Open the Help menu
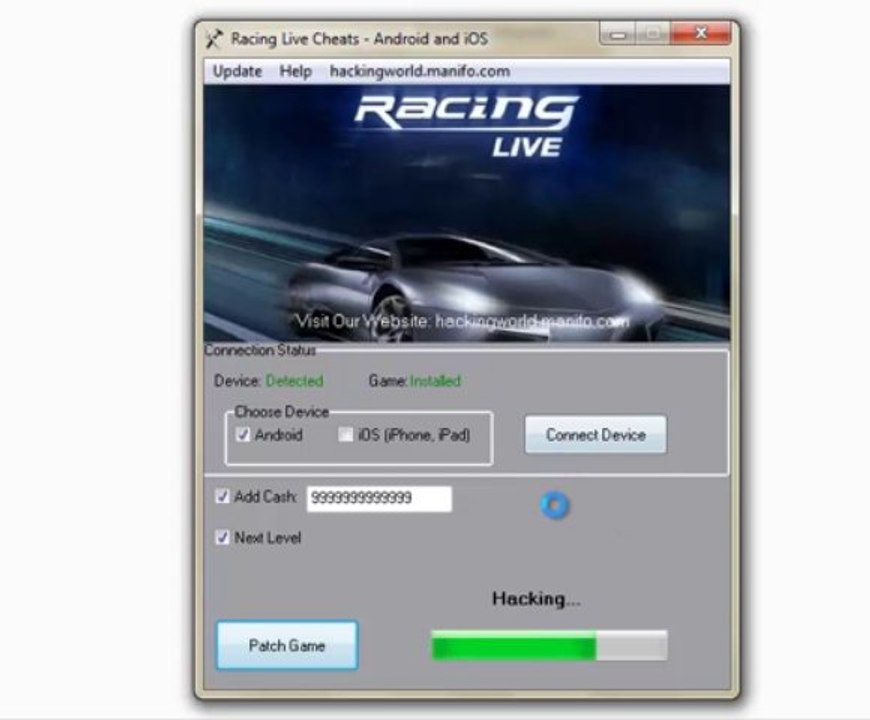 (x=295, y=72)
